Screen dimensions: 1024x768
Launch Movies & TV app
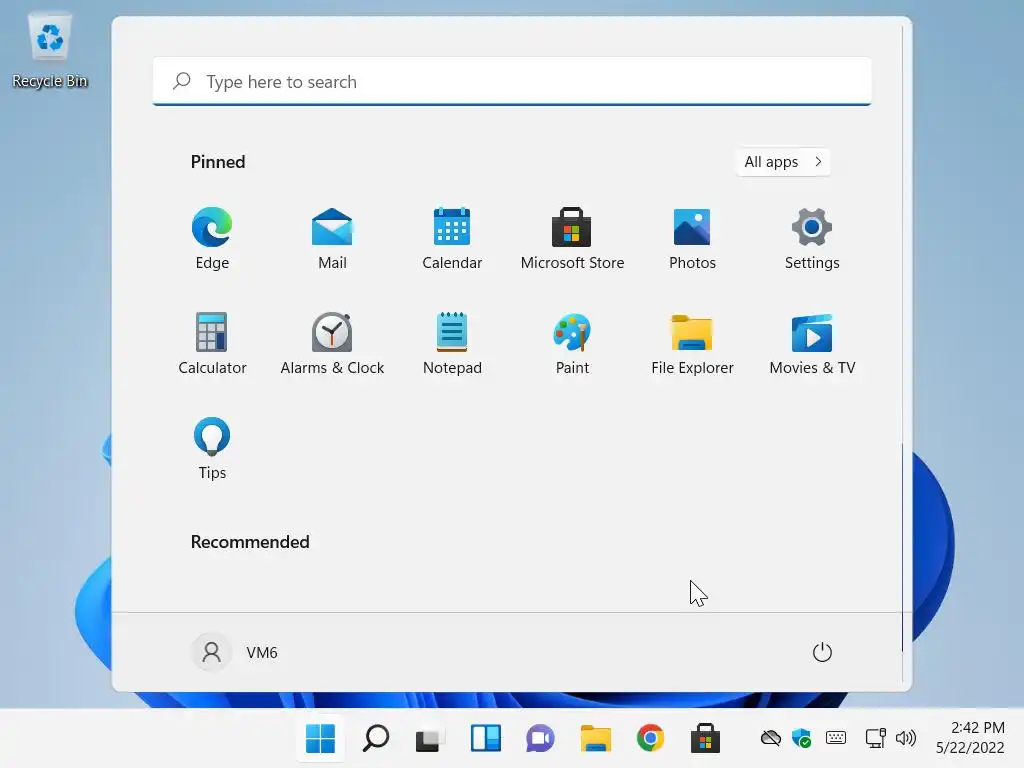(812, 343)
